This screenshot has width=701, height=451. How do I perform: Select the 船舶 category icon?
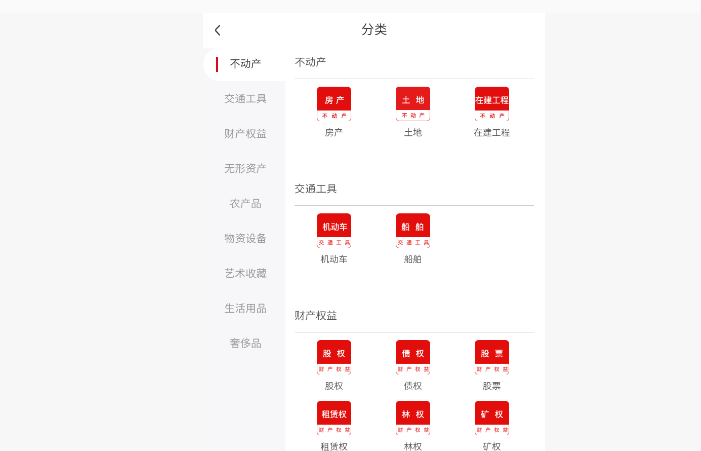(x=413, y=231)
